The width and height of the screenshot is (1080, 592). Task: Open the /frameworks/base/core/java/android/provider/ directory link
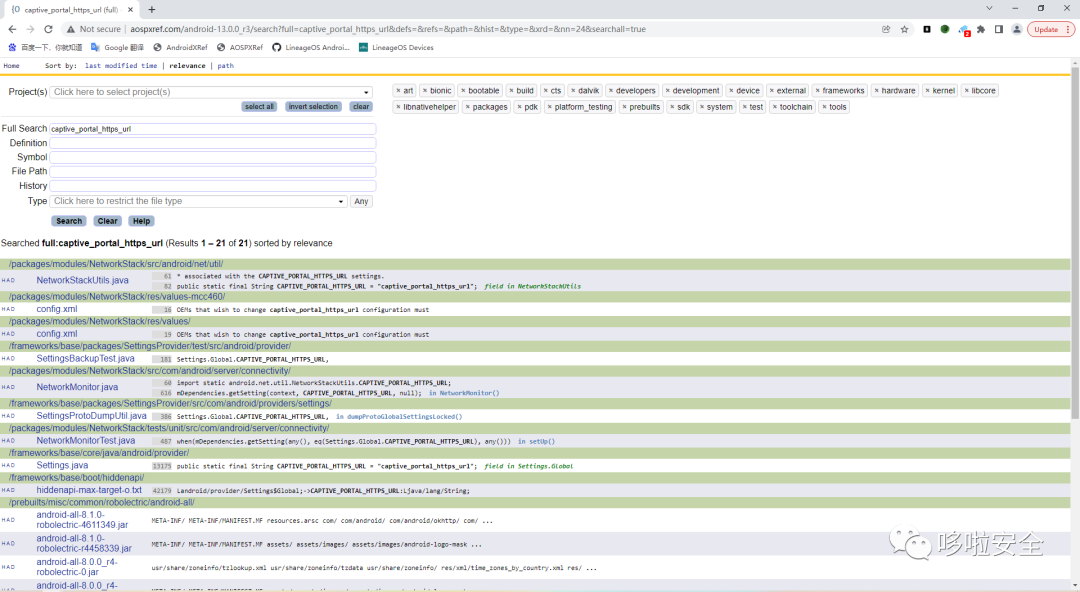(x=99, y=453)
